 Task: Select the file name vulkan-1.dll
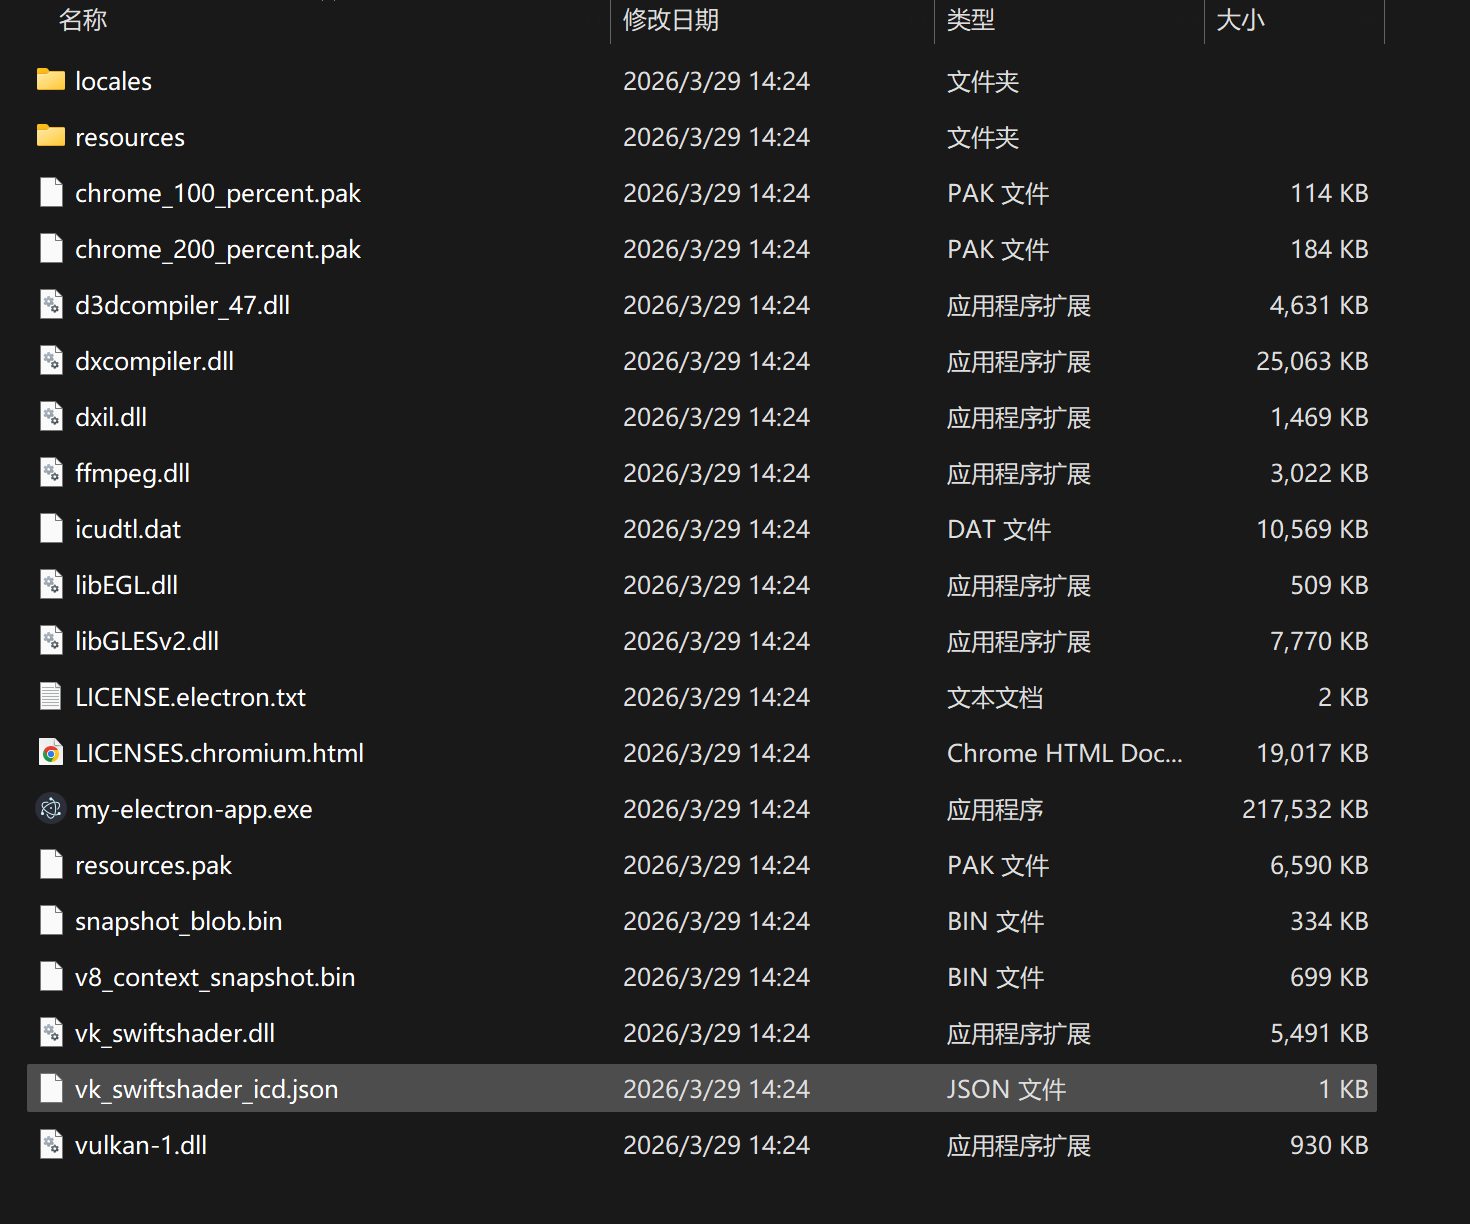[141, 1145]
